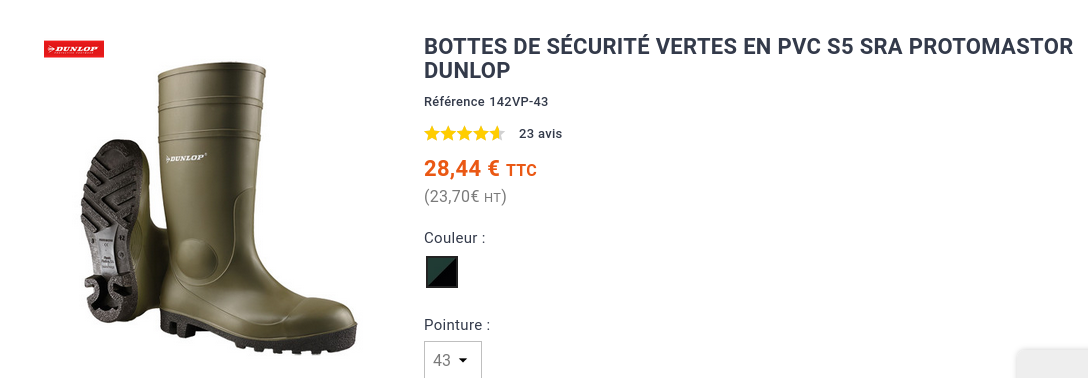Screen dimensions: 1088x378
Task: Click the third yellow rating star
Action: [464, 133]
